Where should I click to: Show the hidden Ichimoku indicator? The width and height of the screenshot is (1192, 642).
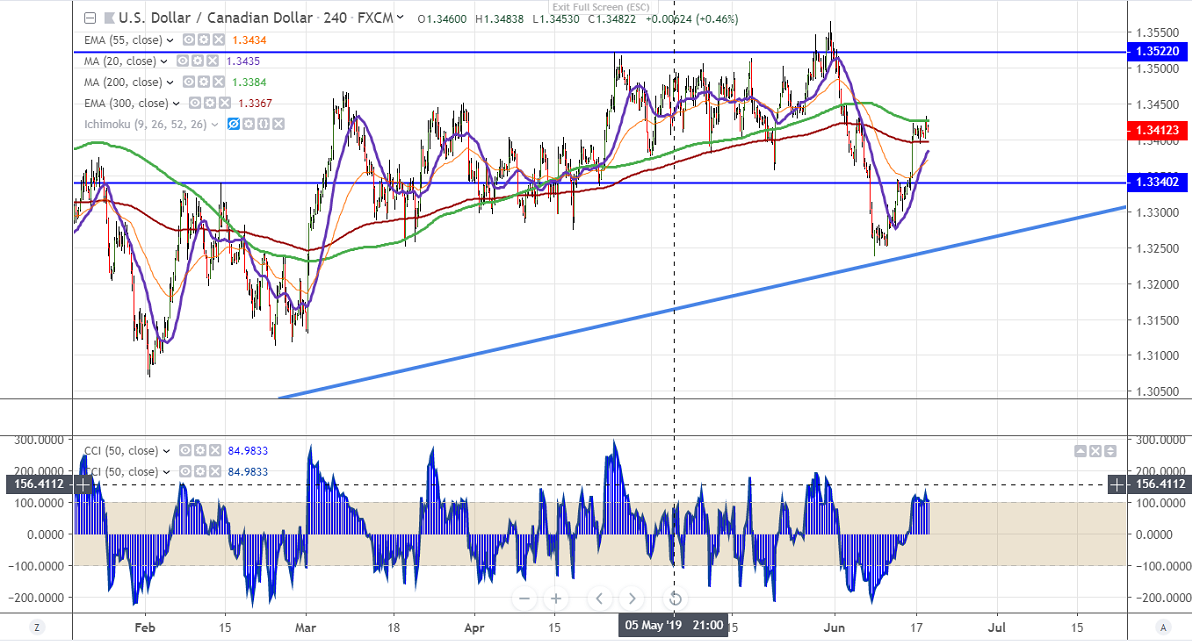tap(233, 124)
